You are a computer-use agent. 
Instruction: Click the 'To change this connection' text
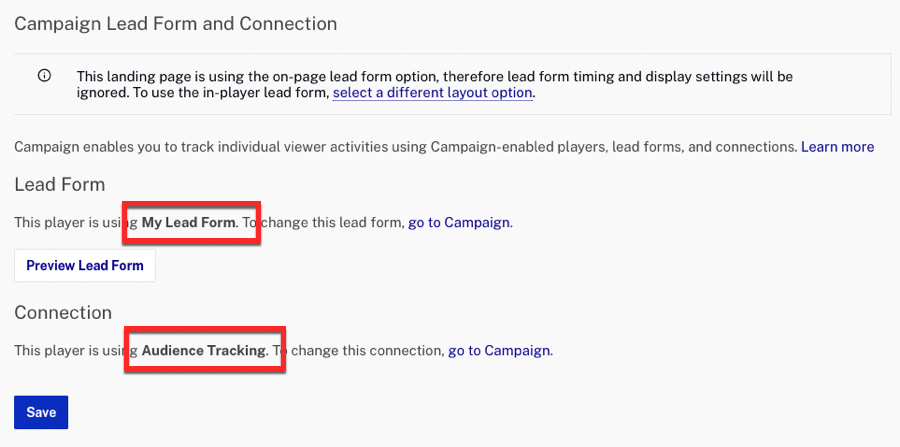pyautogui.click(x=357, y=350)
